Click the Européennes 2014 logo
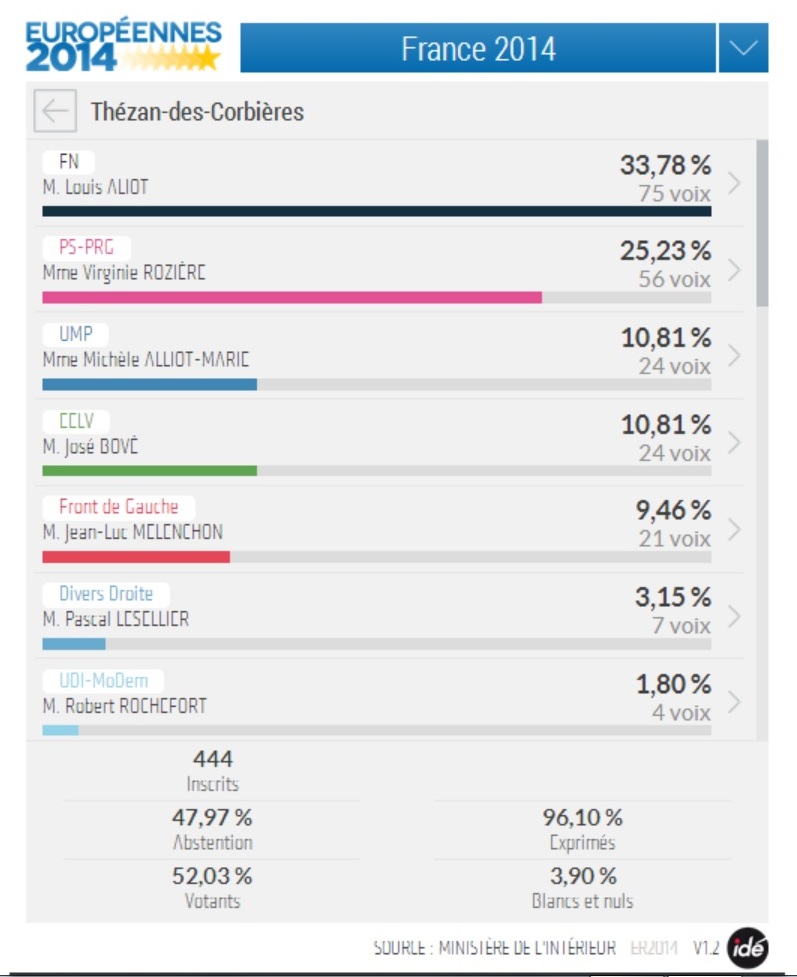 pos(123,46)
